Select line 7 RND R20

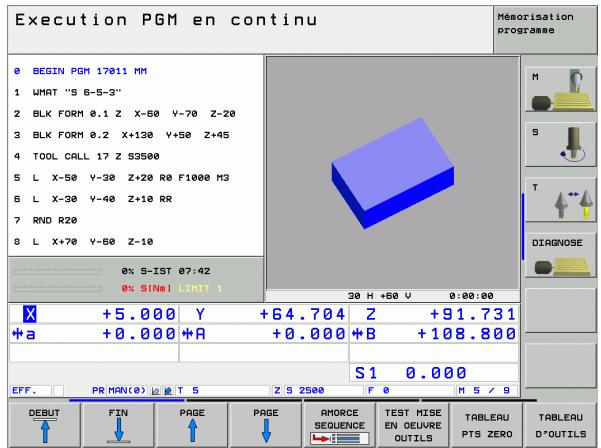45,220
